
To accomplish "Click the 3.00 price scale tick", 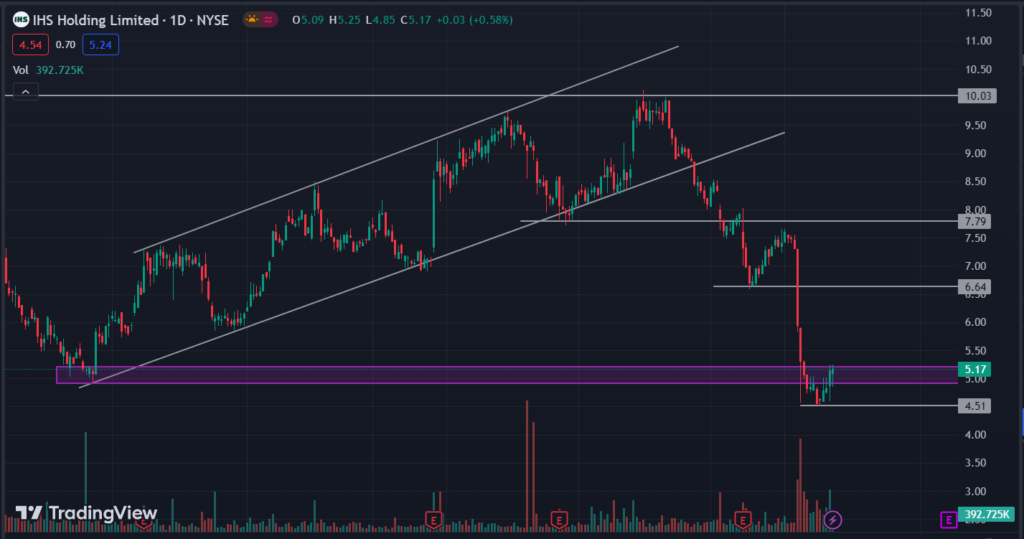I will (975, 491).
